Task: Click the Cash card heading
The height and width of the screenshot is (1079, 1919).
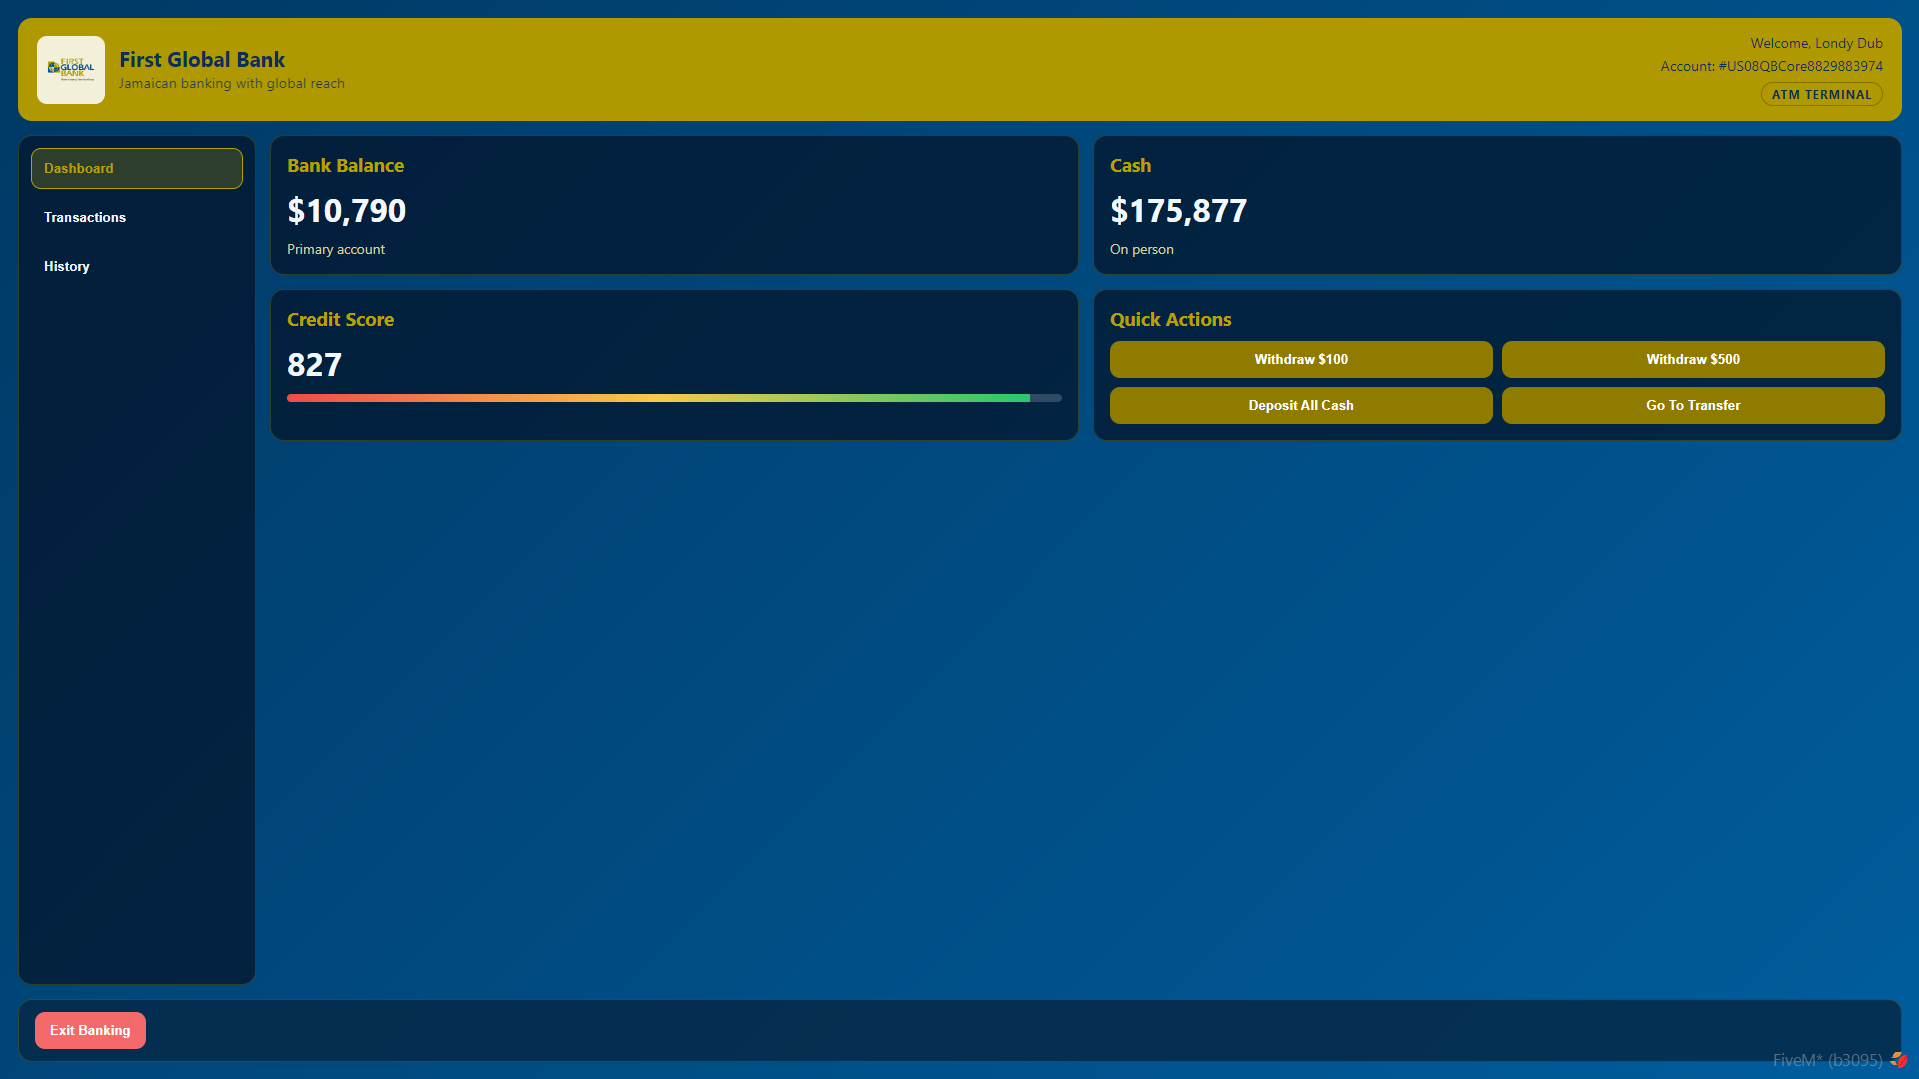Action: (1130, 165)
